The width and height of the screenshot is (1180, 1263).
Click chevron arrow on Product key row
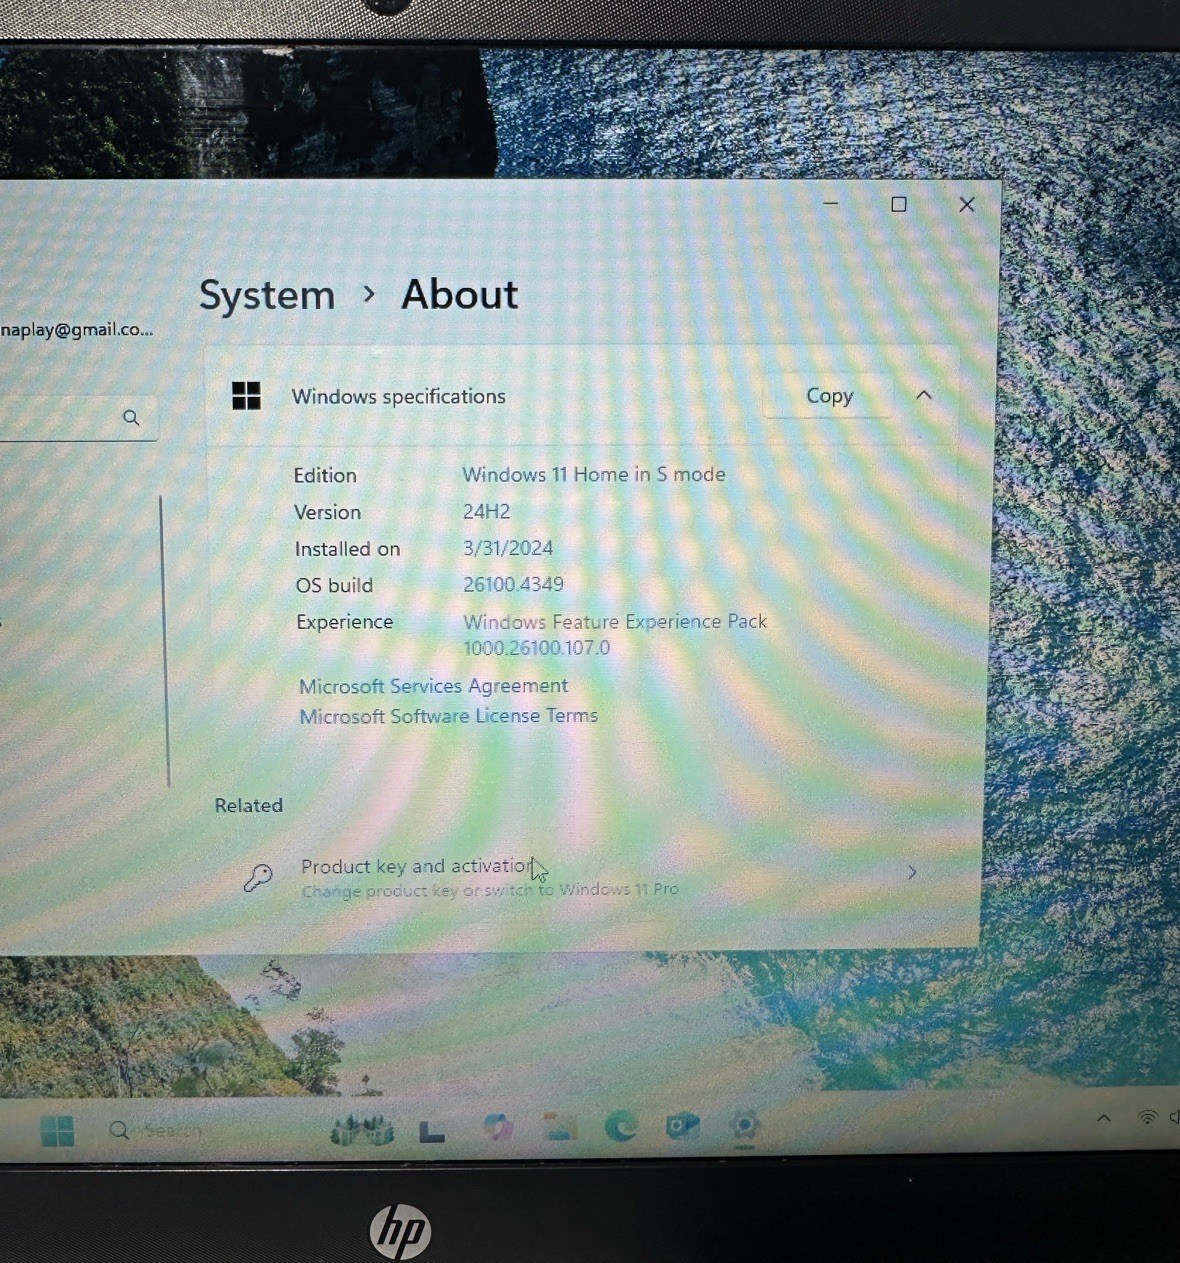pos(912,873)
